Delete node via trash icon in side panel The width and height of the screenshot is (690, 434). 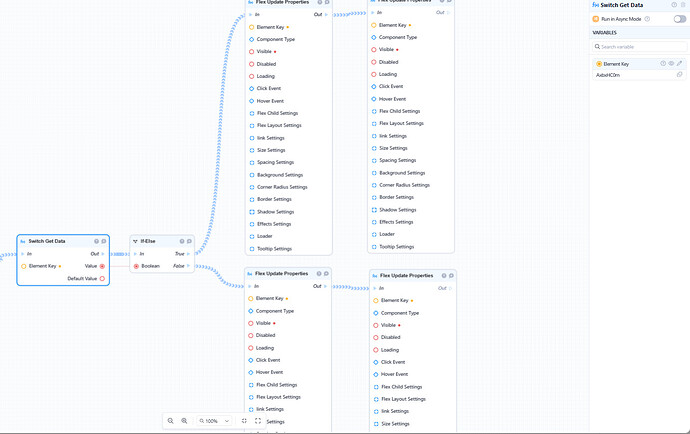[x=683, y=5]
